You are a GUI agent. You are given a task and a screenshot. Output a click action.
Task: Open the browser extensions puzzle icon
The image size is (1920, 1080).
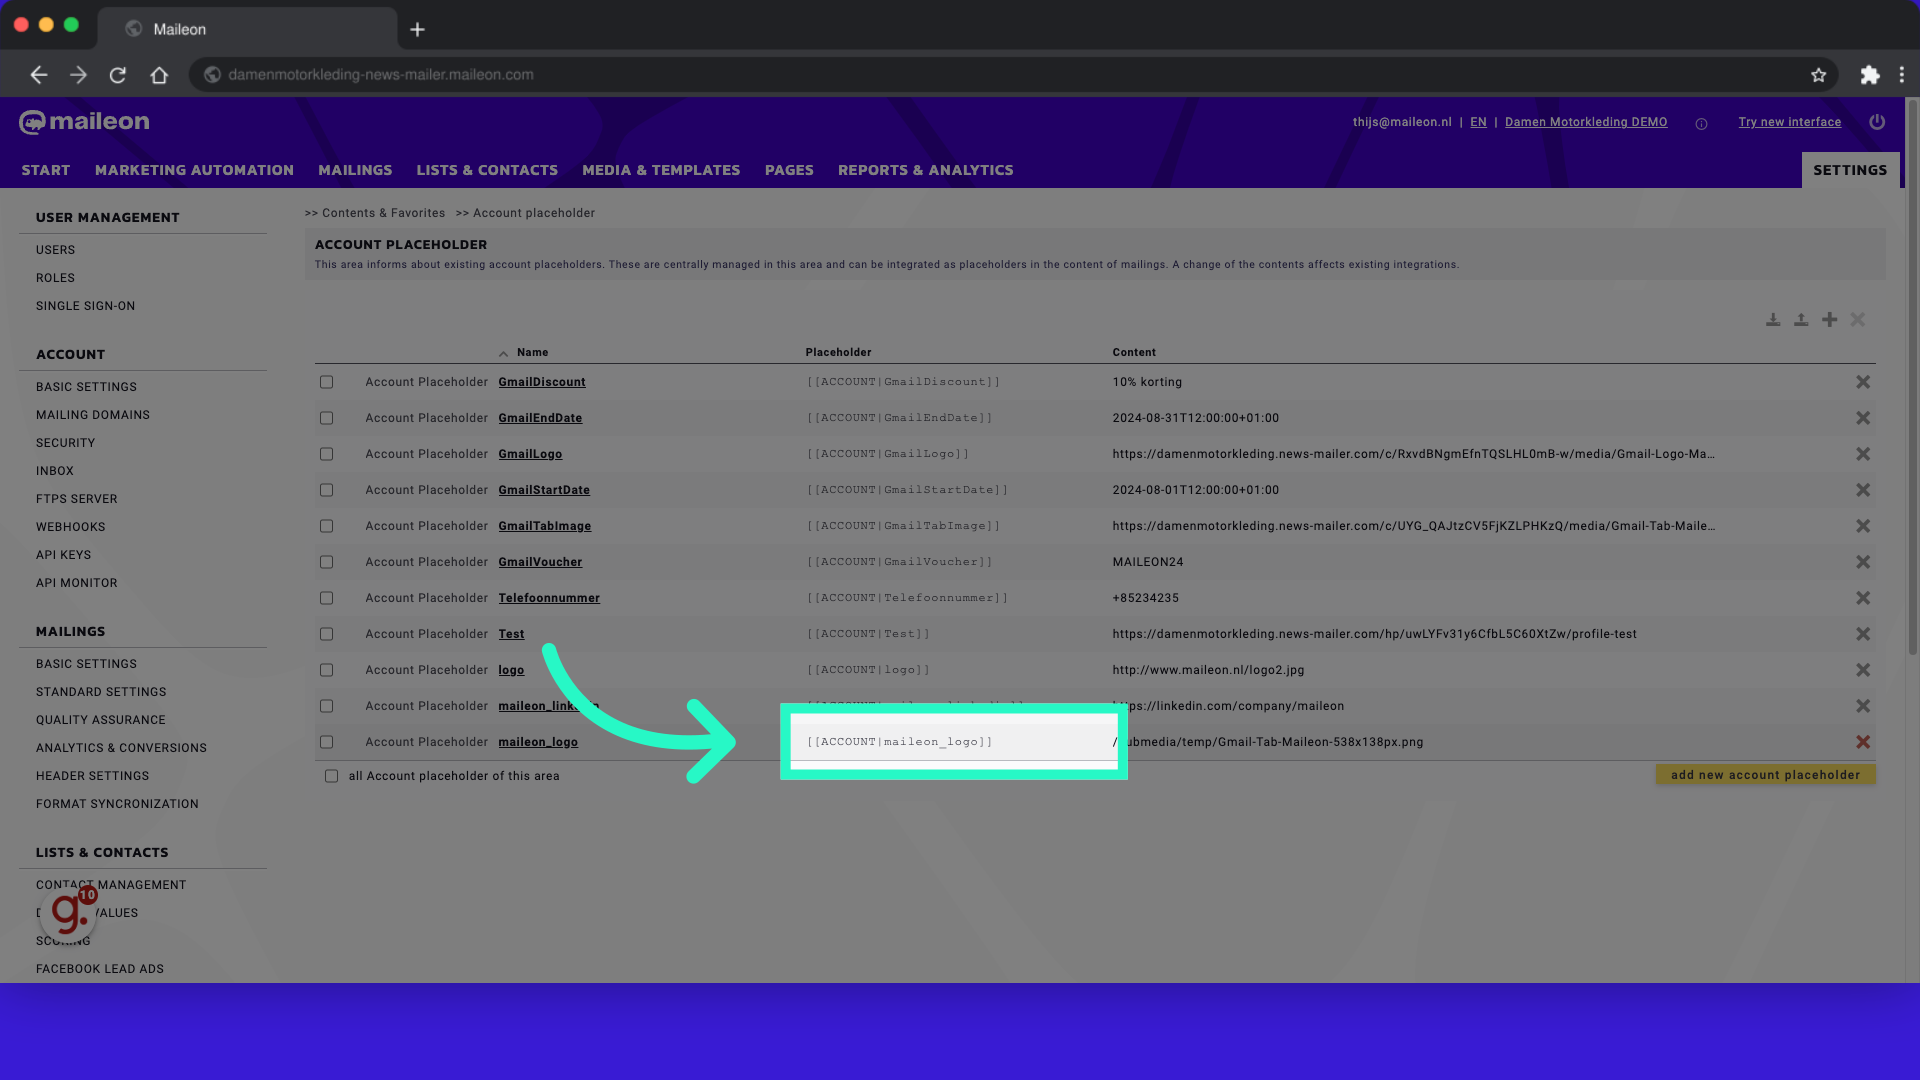point(1869,75)
